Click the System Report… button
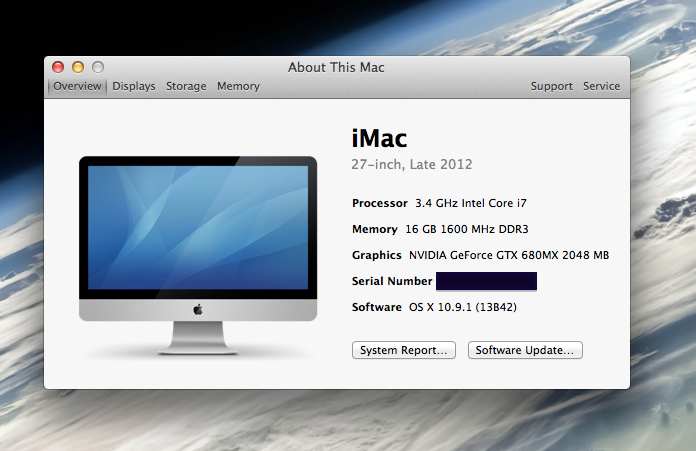The height and width of the screenshot is (451, 696). point(403,350)
